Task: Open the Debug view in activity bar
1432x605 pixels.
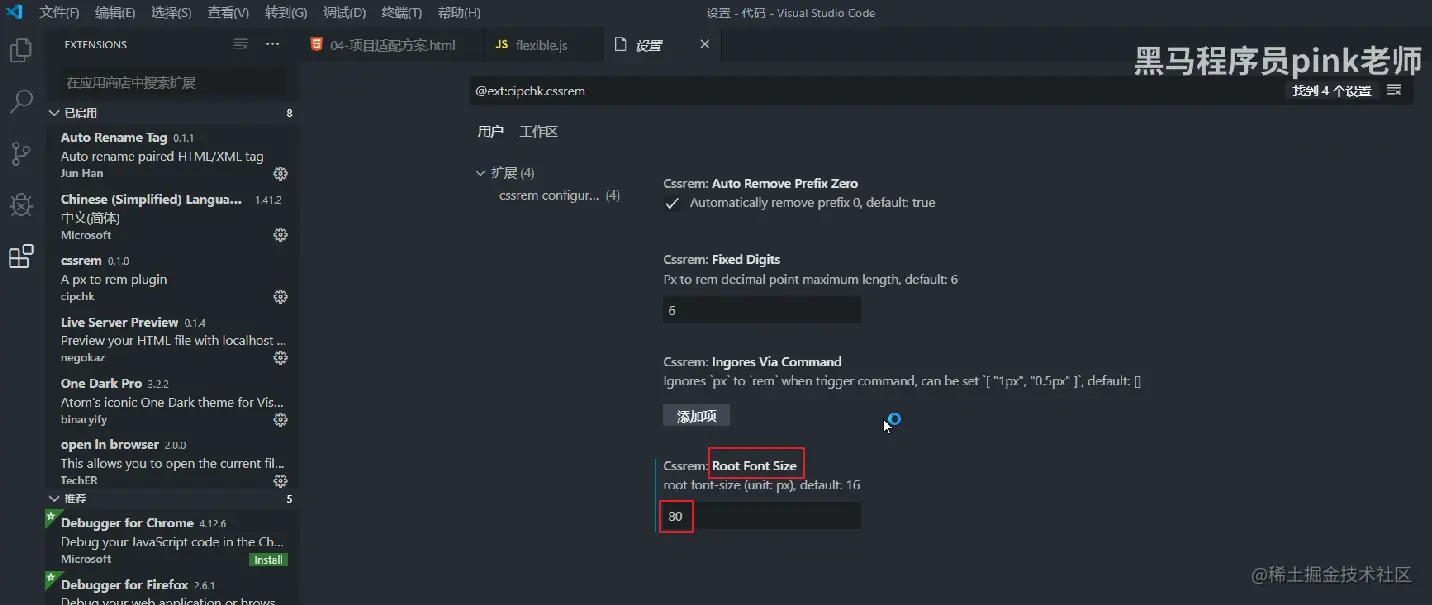Action: click(21, 205)
